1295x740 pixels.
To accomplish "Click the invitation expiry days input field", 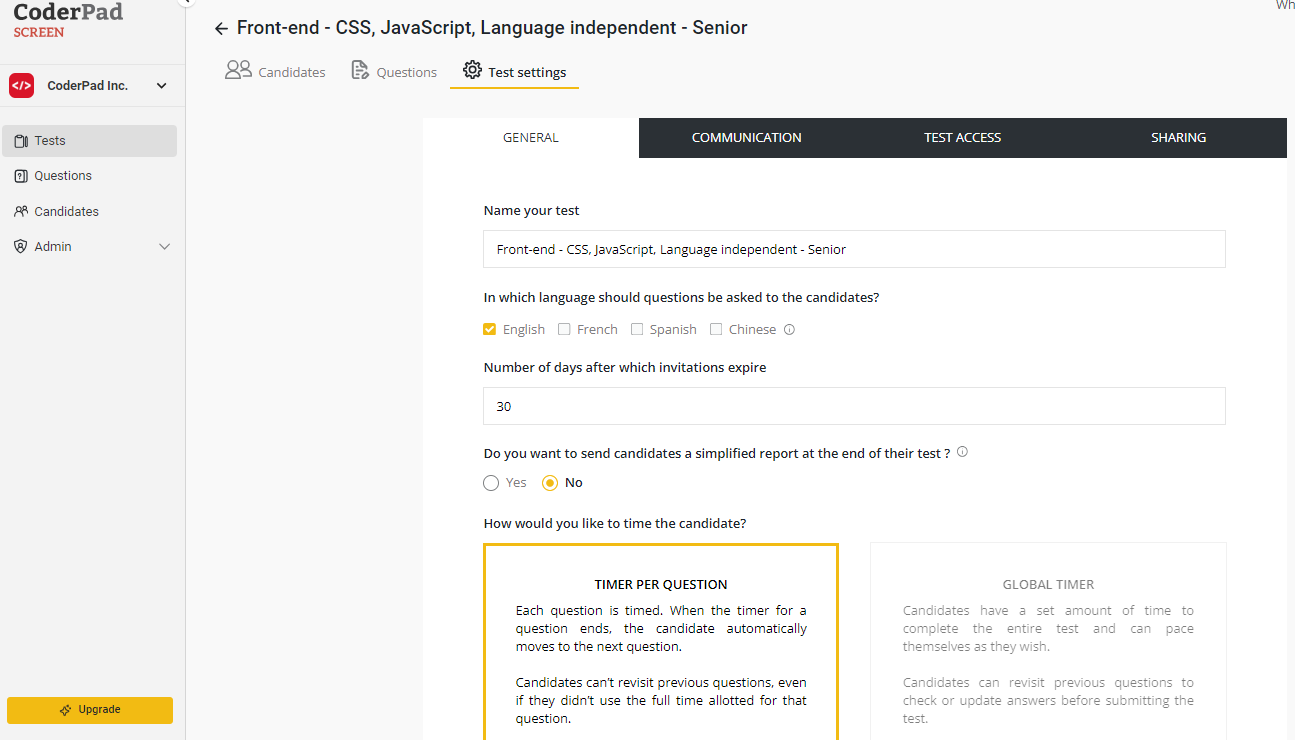I will tap(854, 406).
